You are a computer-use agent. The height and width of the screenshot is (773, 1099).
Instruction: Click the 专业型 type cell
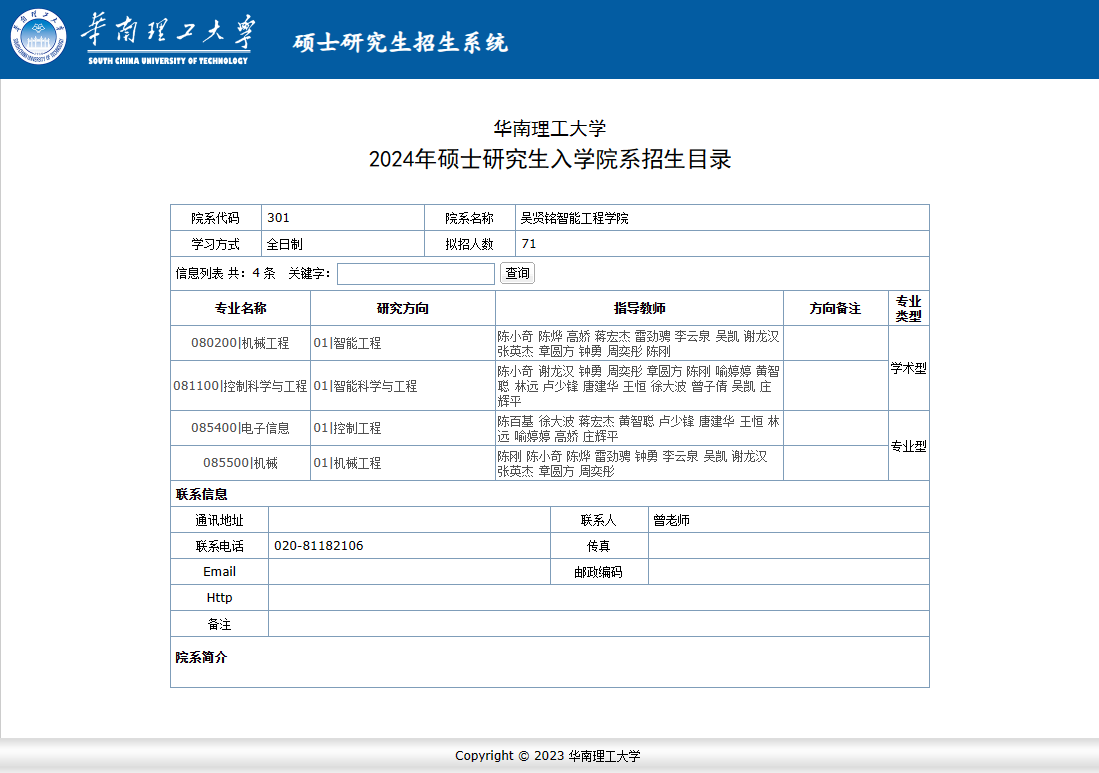[x=908, y=446]
